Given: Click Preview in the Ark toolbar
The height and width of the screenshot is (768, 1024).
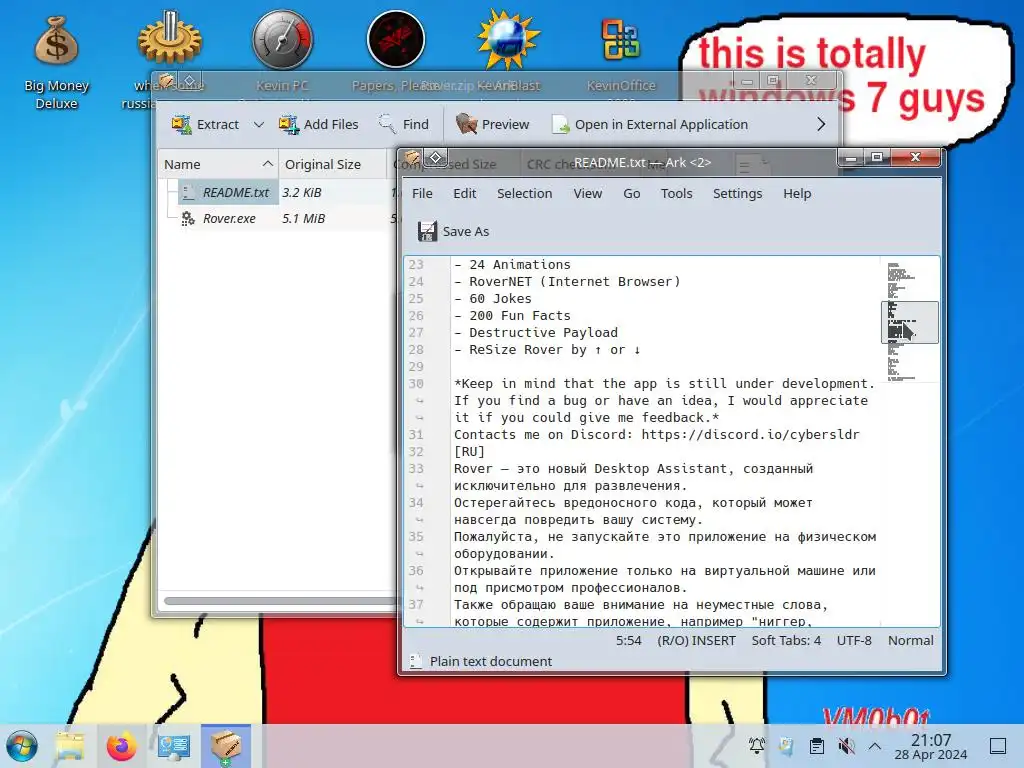Looking at the screenshot, I should coord(492,124).
